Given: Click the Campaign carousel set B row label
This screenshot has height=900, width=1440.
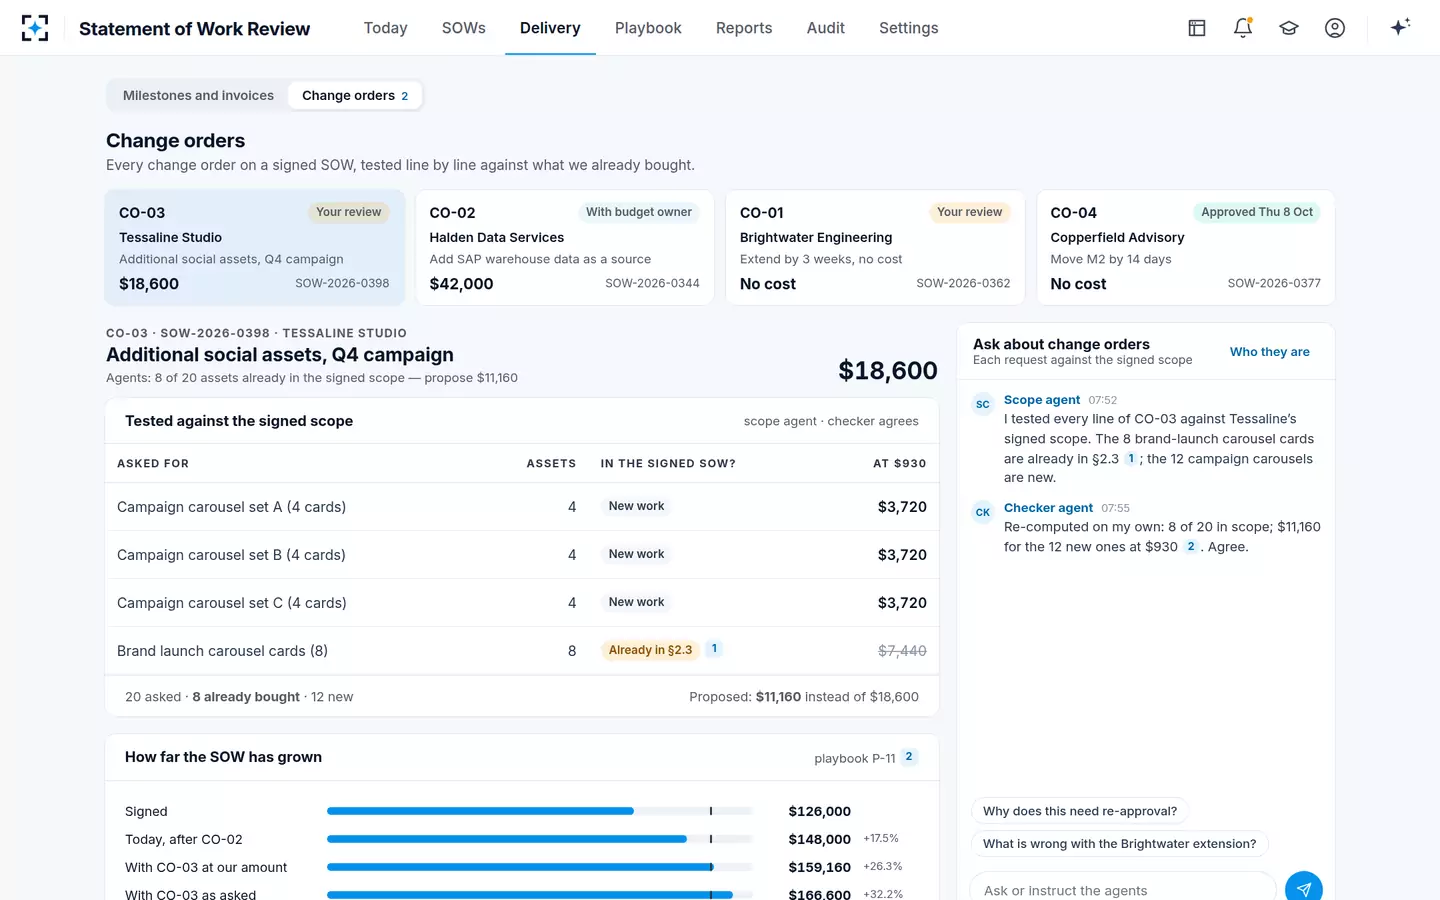Looking at the screenshot, I should (x=231, y=555).
